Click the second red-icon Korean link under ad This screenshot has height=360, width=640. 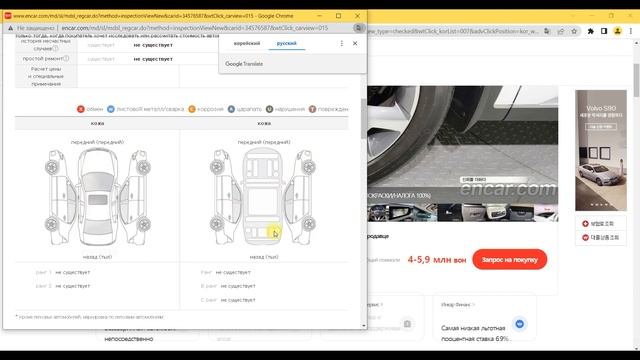(x=600, y=237)
